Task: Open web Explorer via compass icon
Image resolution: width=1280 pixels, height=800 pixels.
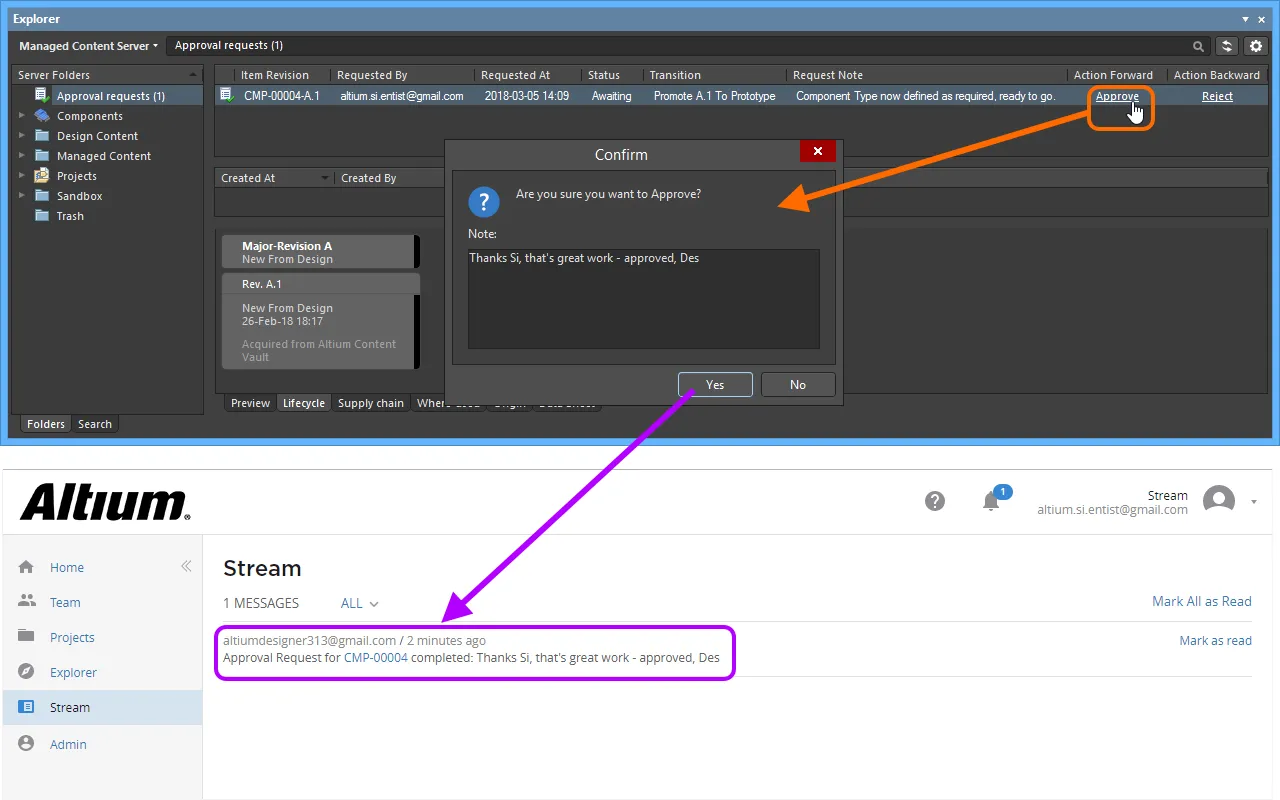Action: (x=26, y=672)
